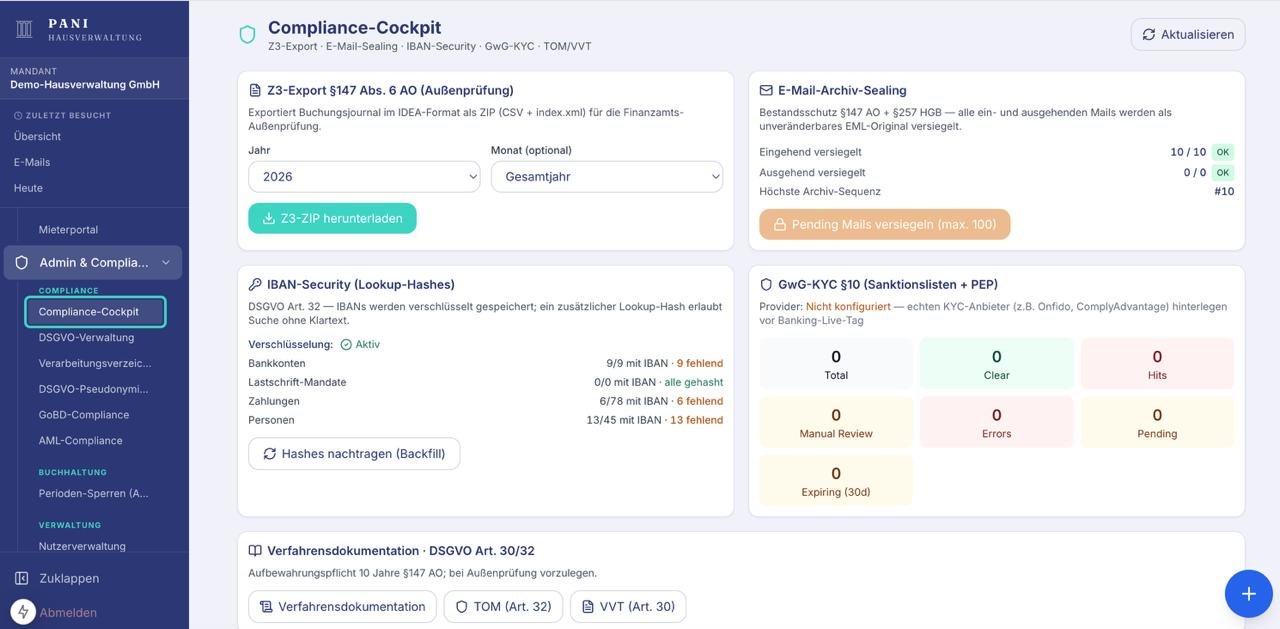Screen dimensions: 1280x629
Task: Click the #10 archive sequence value
Action: point(1224,191)
